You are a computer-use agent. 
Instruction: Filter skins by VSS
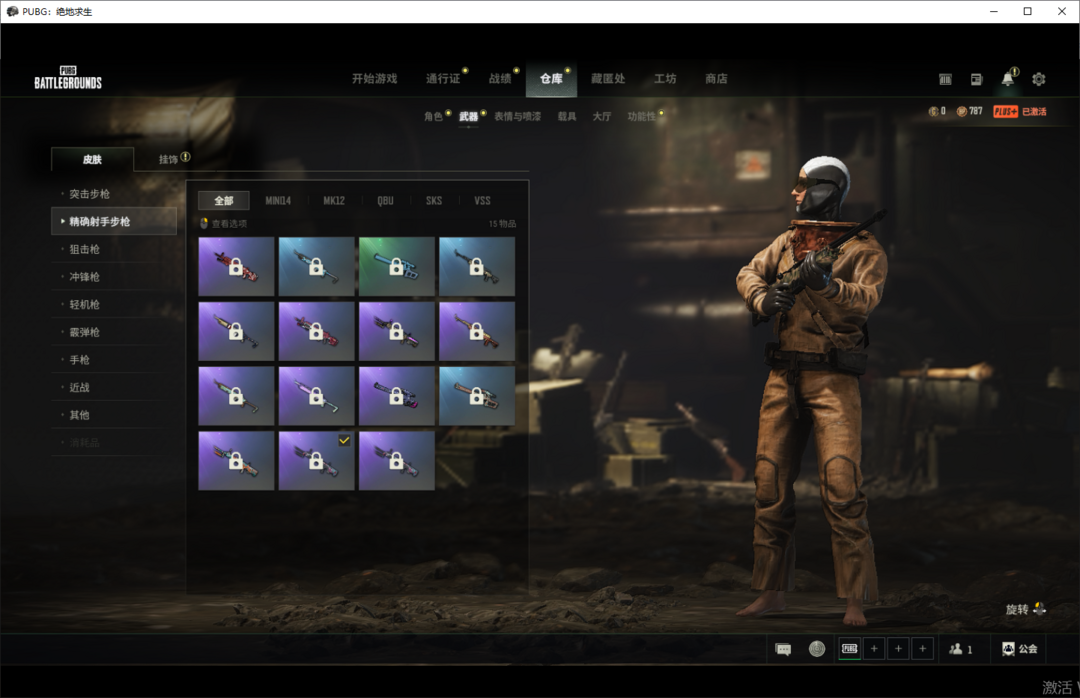click(482, 200)
